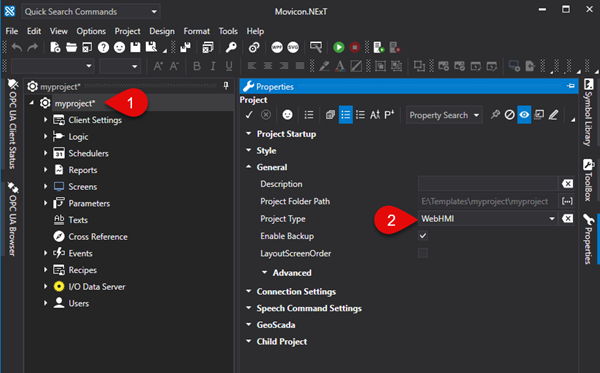Click the SVG round icon
The height and width of the screenshot is (373, 600).
tap(293, 47)
